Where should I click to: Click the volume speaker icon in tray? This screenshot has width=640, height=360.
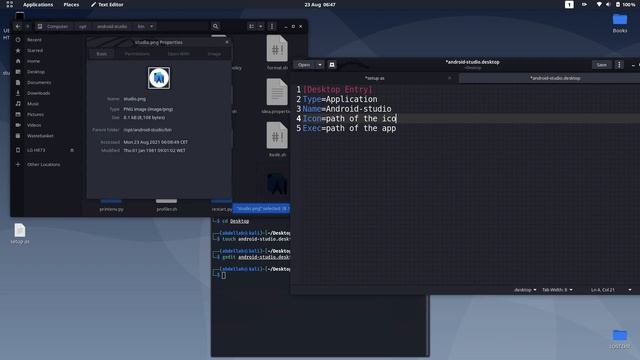608,4
